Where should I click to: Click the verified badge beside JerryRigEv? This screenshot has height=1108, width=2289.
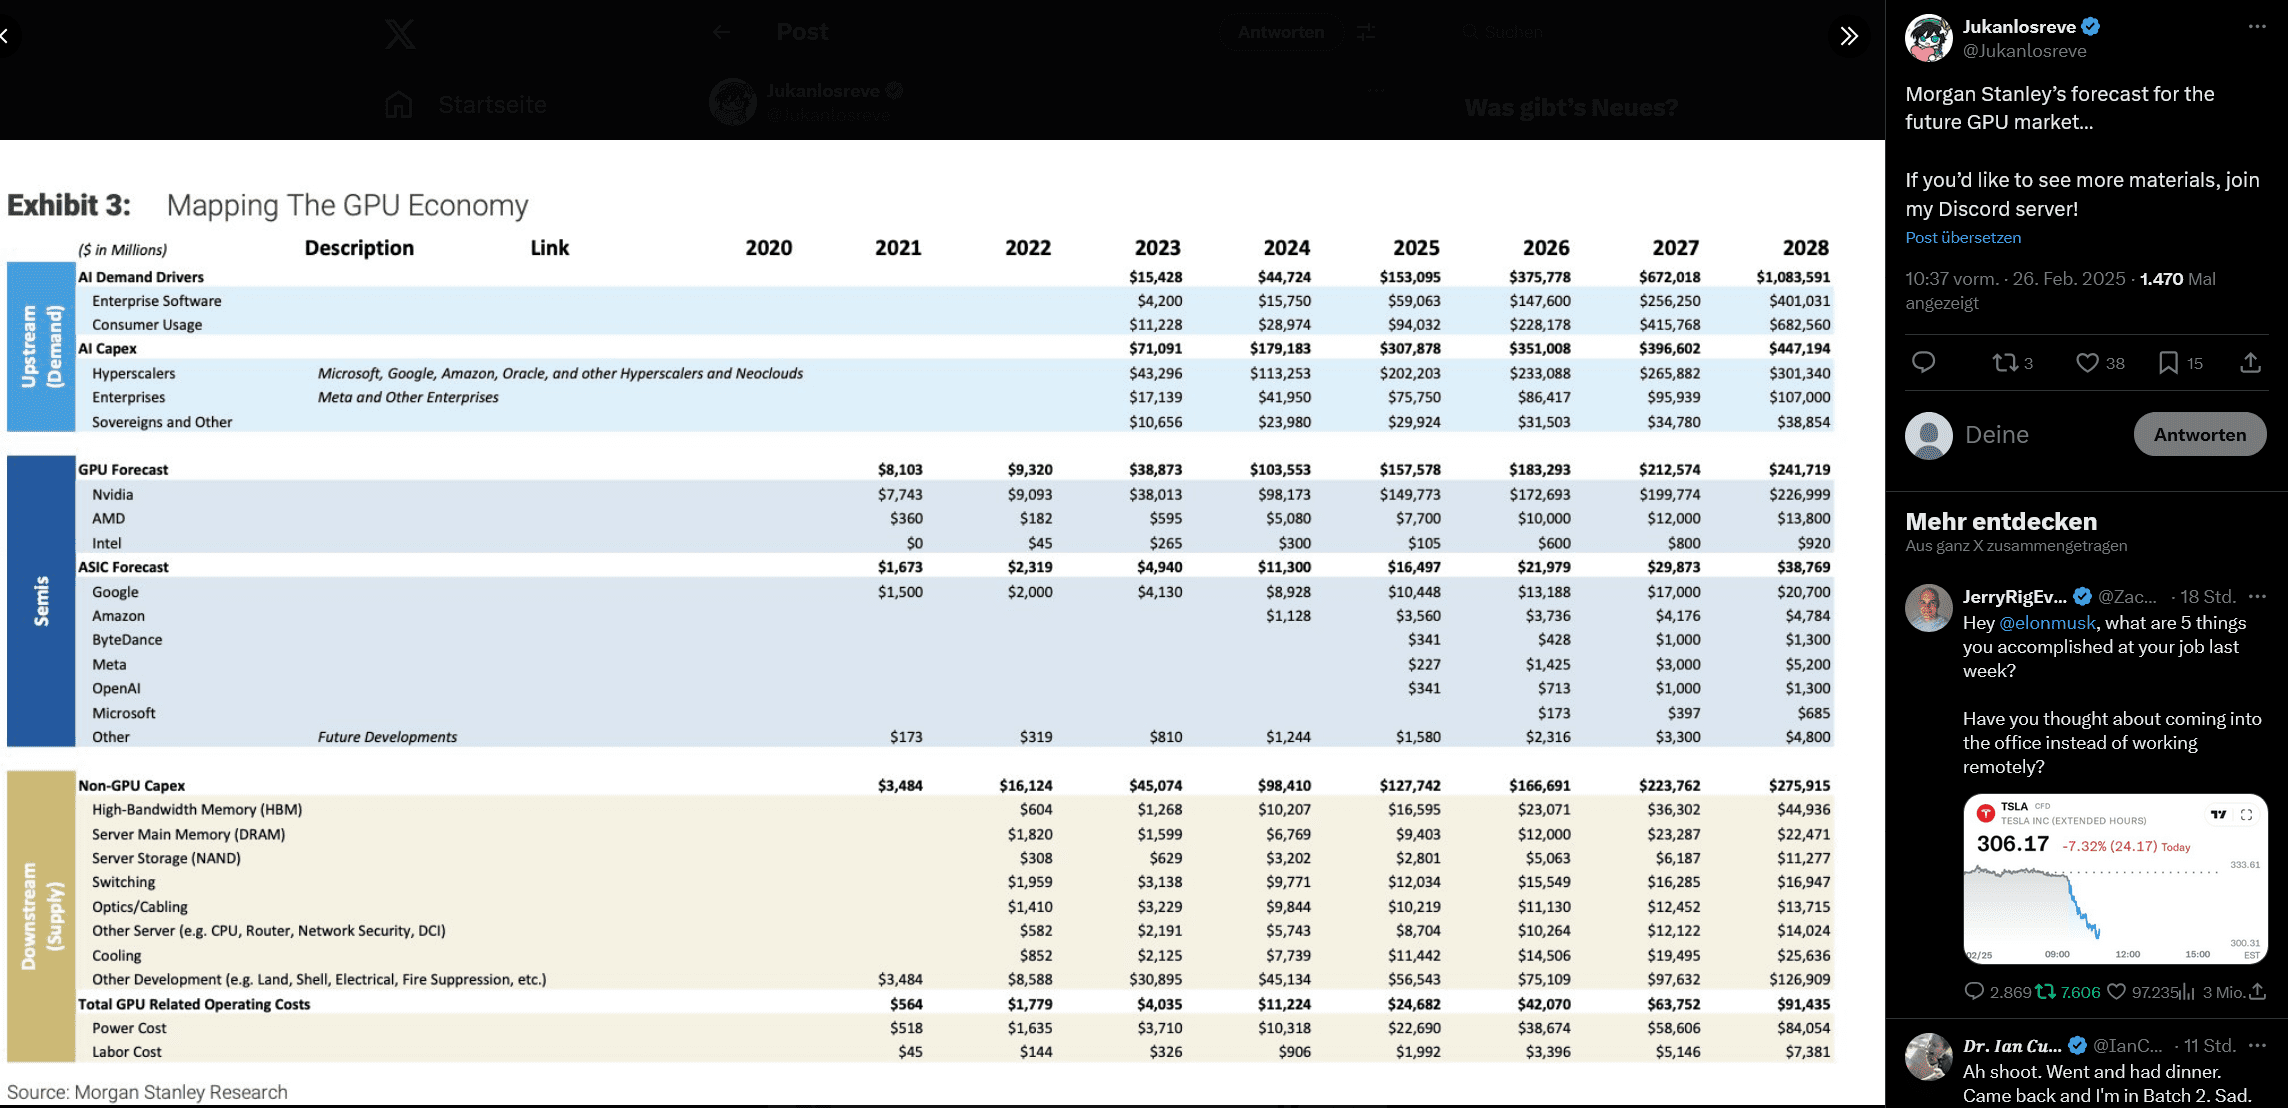point(2083,597)
